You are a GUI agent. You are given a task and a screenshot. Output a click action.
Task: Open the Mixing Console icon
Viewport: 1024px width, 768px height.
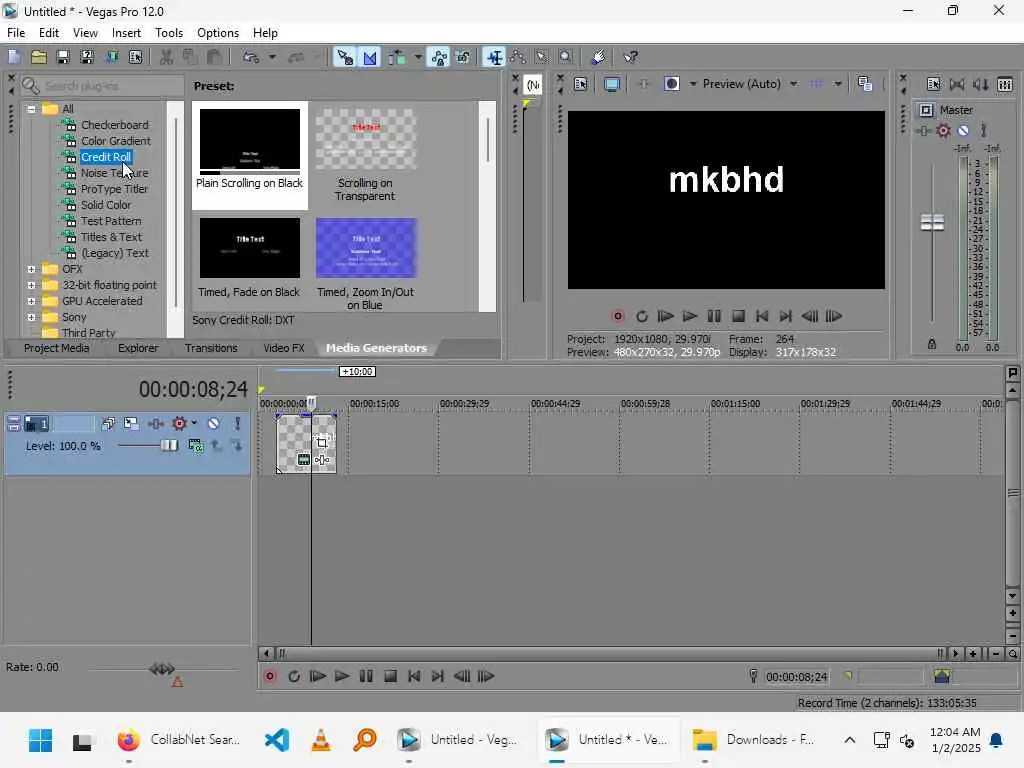[1005, 84]
